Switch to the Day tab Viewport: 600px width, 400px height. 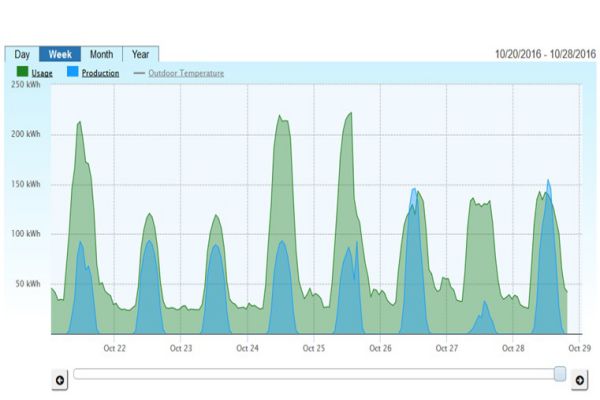point(22,54)
